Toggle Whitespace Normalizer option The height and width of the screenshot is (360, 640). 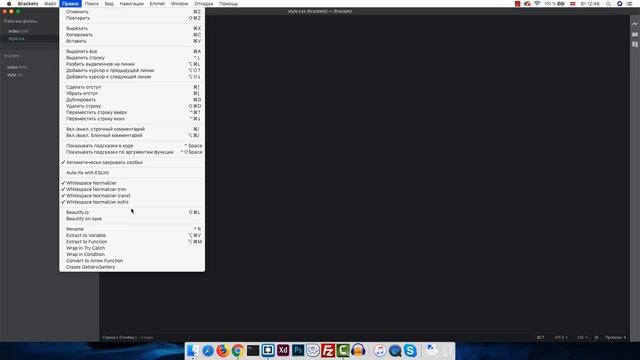click(x=132, y=183)
